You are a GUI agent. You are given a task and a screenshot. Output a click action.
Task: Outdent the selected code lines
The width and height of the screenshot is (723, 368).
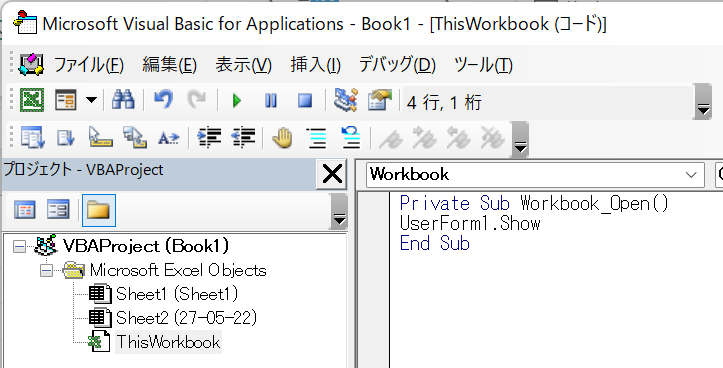(243, 138)
